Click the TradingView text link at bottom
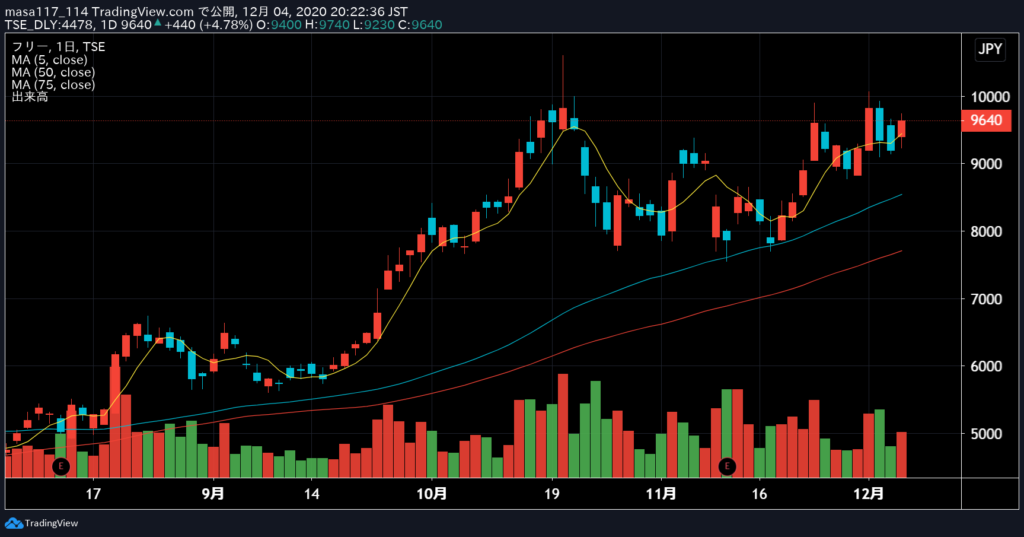Screen dimensions: 1024x537 coord(51,523)
